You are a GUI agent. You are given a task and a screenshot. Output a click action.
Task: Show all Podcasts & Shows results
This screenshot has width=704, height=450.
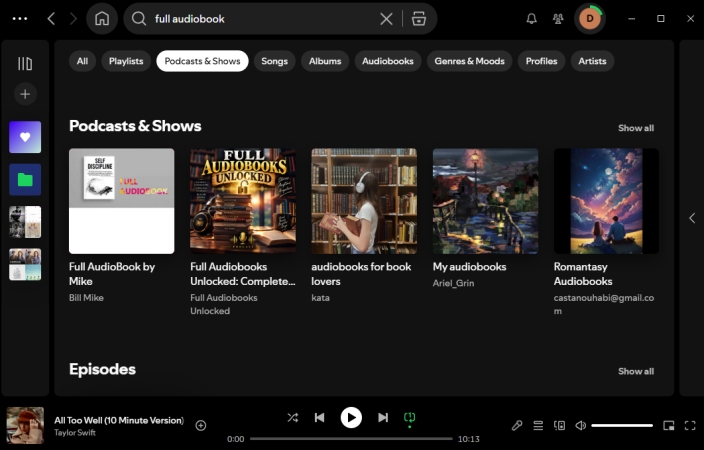click(x=636, y=128)
